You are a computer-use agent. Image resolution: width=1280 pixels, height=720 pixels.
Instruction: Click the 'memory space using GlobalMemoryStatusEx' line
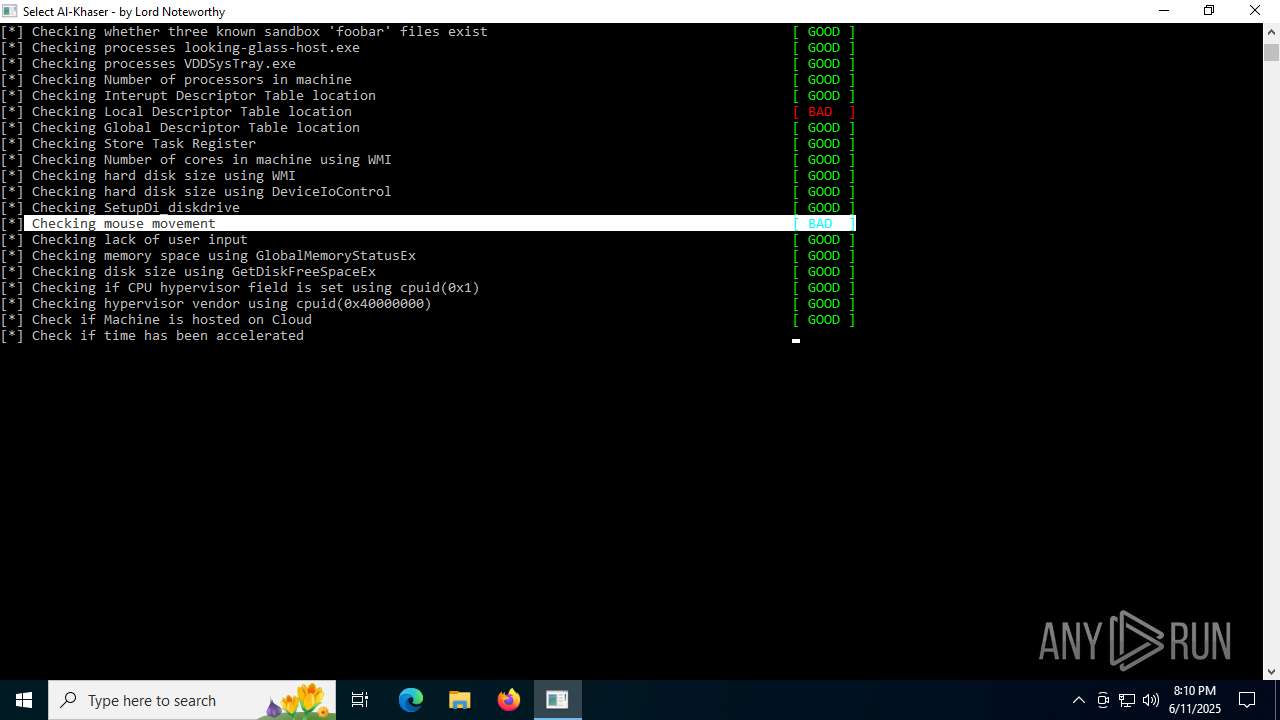tap(208, 256)
